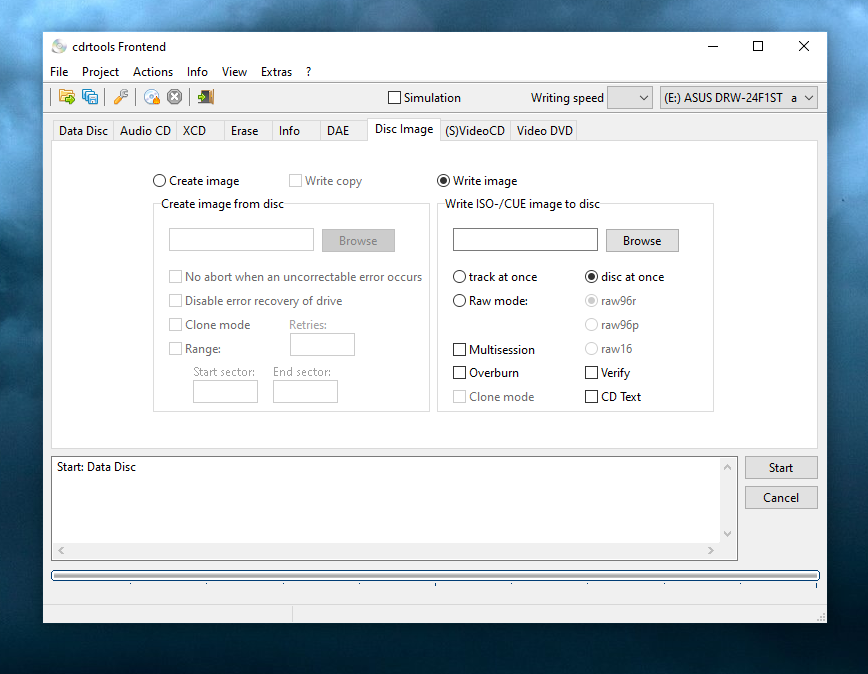The width and height of the screenshot is (868, 674).
Task: Click the Open Project folder toolbar icon
Action: coord(67,97)
